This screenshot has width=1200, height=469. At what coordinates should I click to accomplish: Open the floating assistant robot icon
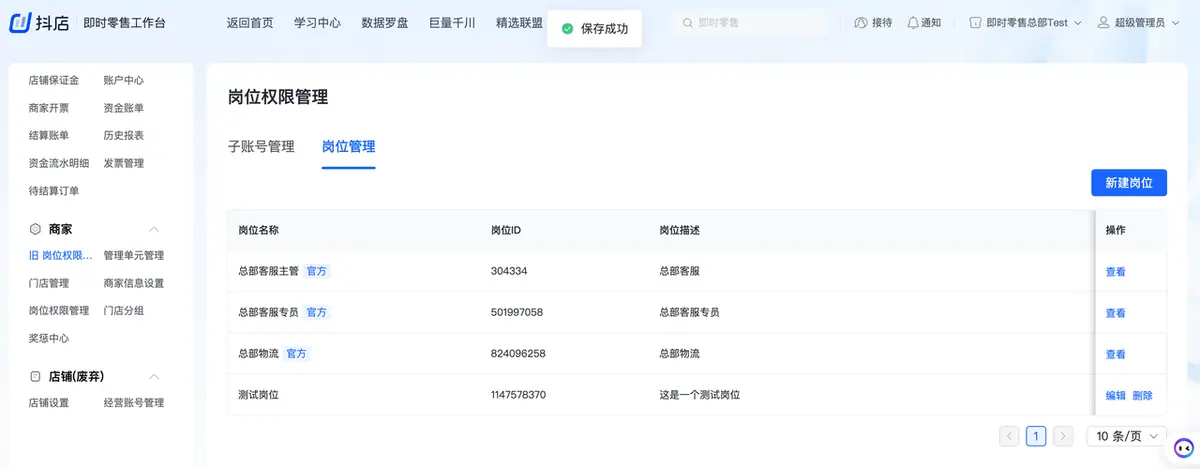(x=1183, y=447)
